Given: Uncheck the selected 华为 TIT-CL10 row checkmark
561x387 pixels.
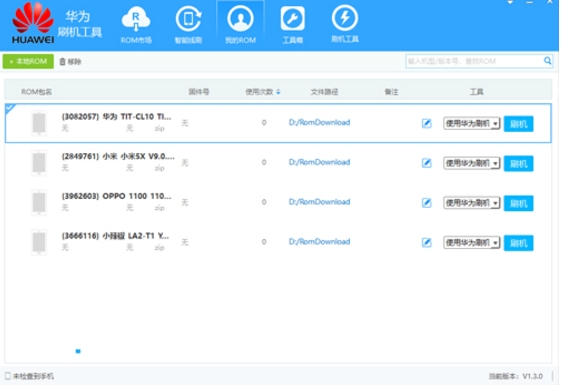Looking at the screenshot, I should point(10,108).
